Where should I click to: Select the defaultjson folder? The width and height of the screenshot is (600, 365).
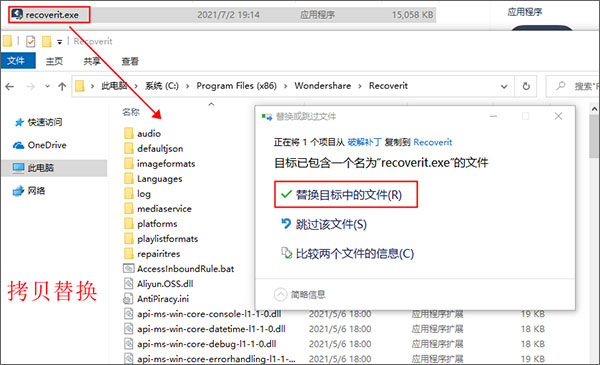154,148
